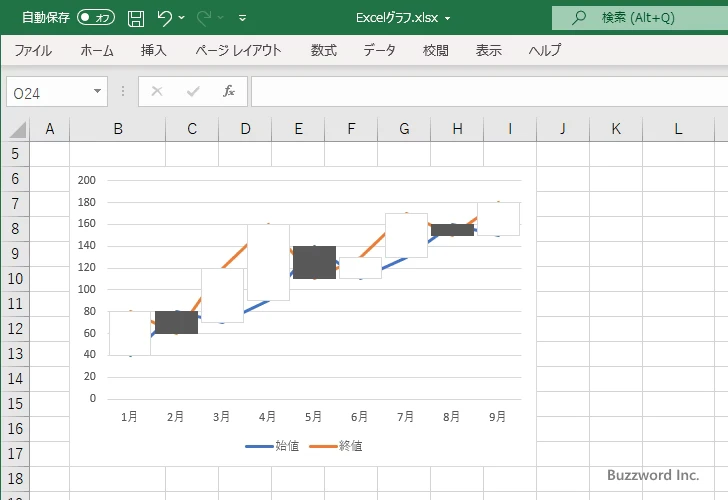Switch to the 表示 tab
This screenshot has width=728, height=500.
coord(488,50)
